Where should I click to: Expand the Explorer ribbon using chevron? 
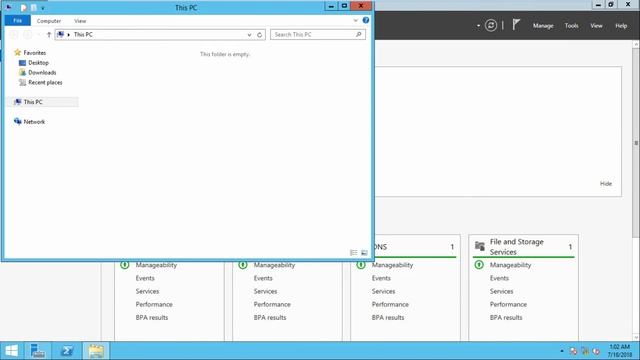click(x=356, y=20)
